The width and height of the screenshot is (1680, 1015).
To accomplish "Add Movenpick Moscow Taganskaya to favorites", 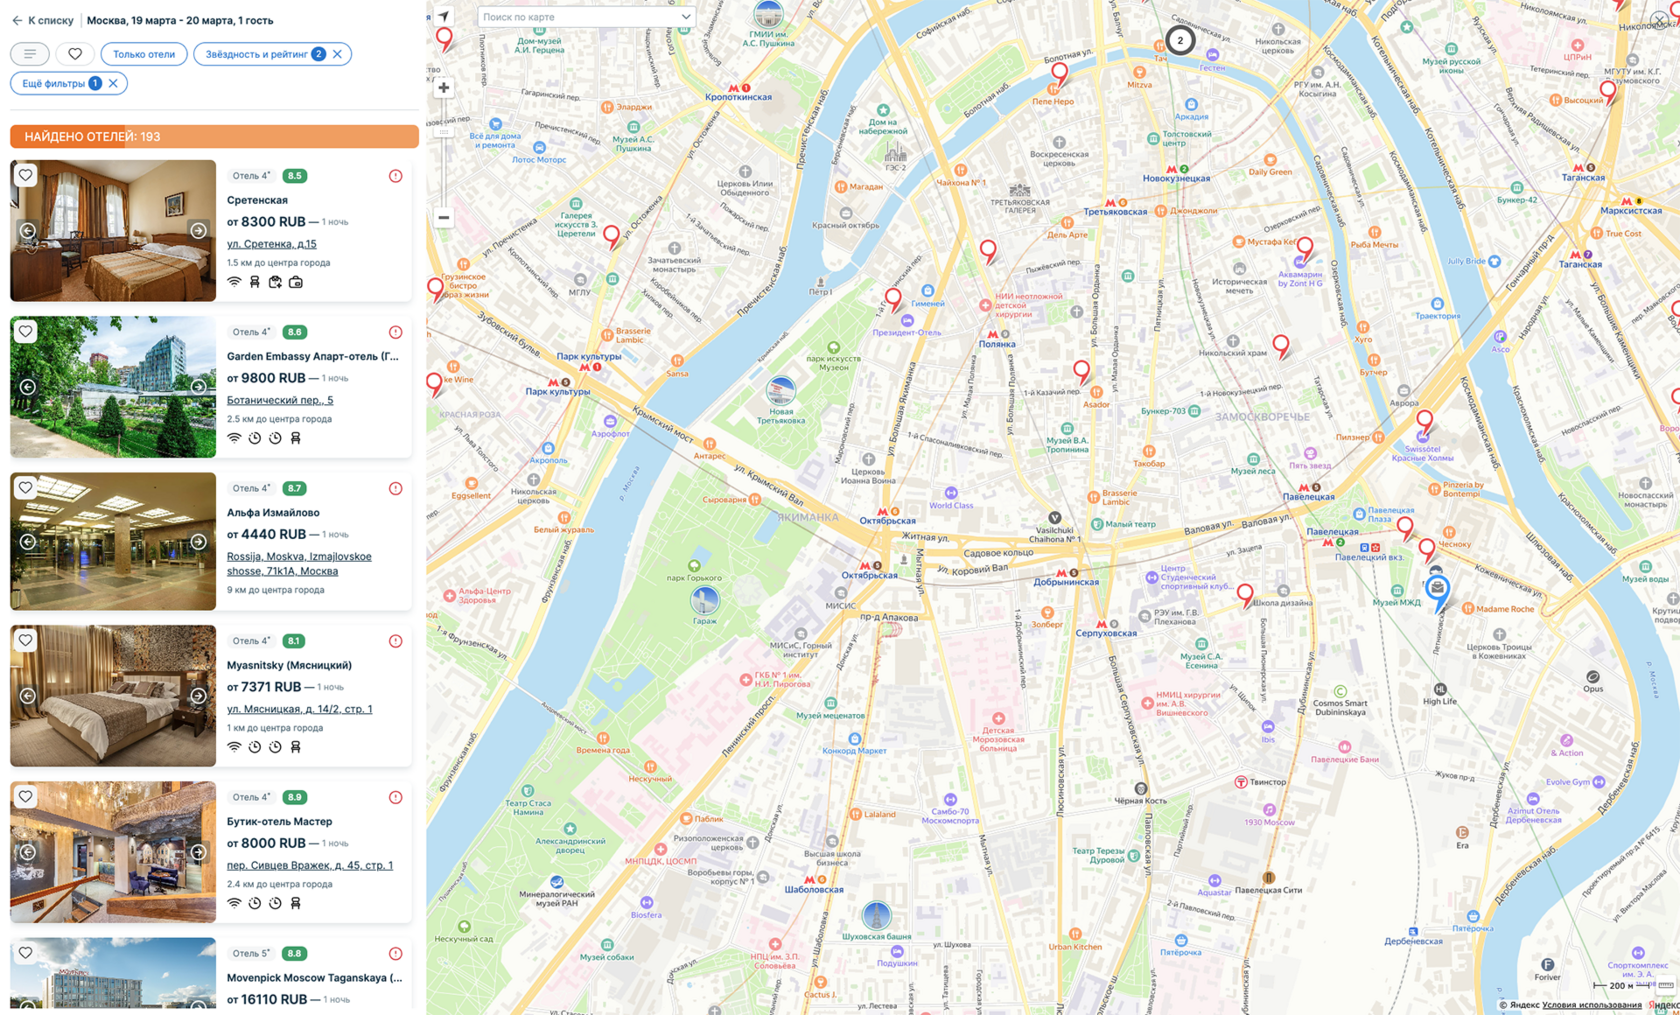I will click(x=26, y=953).
